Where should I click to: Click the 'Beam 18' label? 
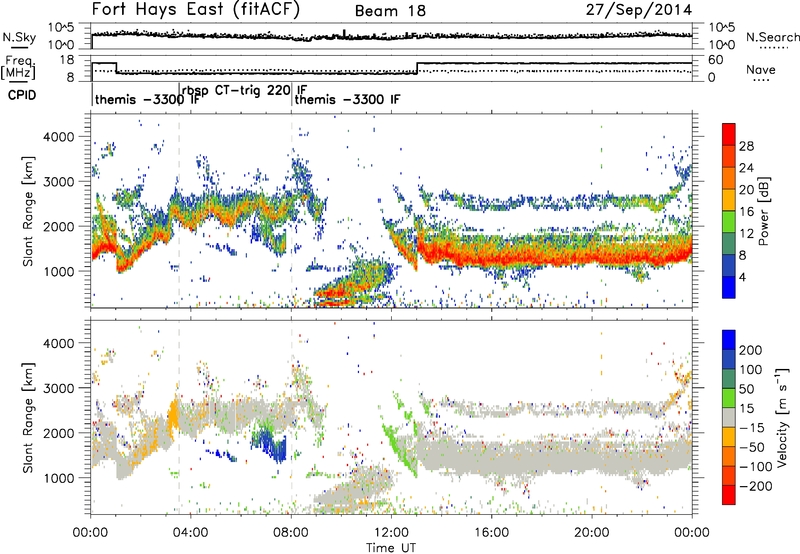coord(390,11)
